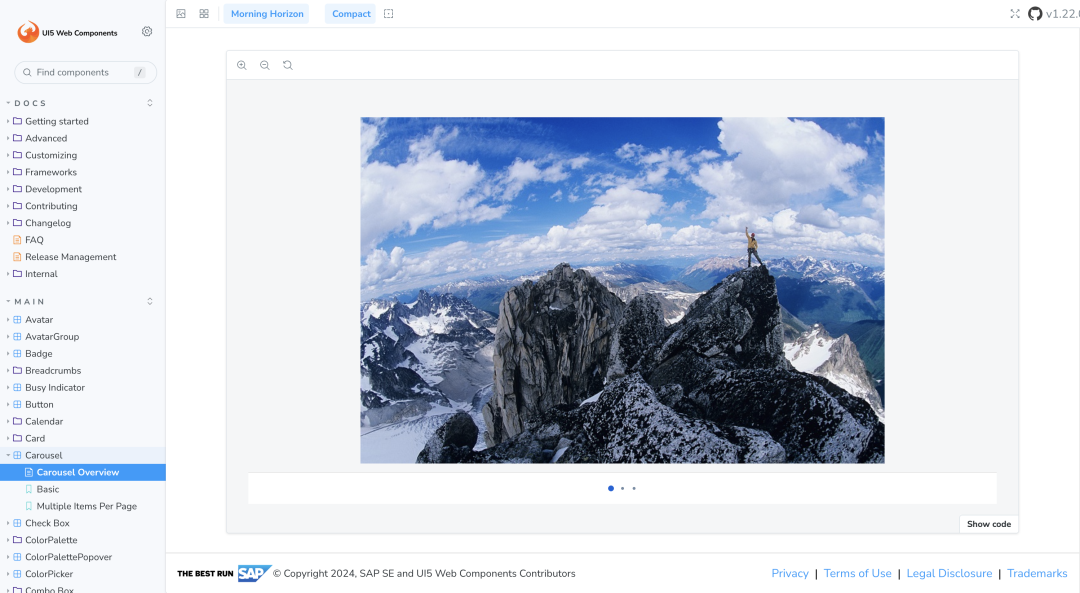Open Storybook settings gear icon
Image resolution: width=1080 pixels, height=593 pixels.
147,32
